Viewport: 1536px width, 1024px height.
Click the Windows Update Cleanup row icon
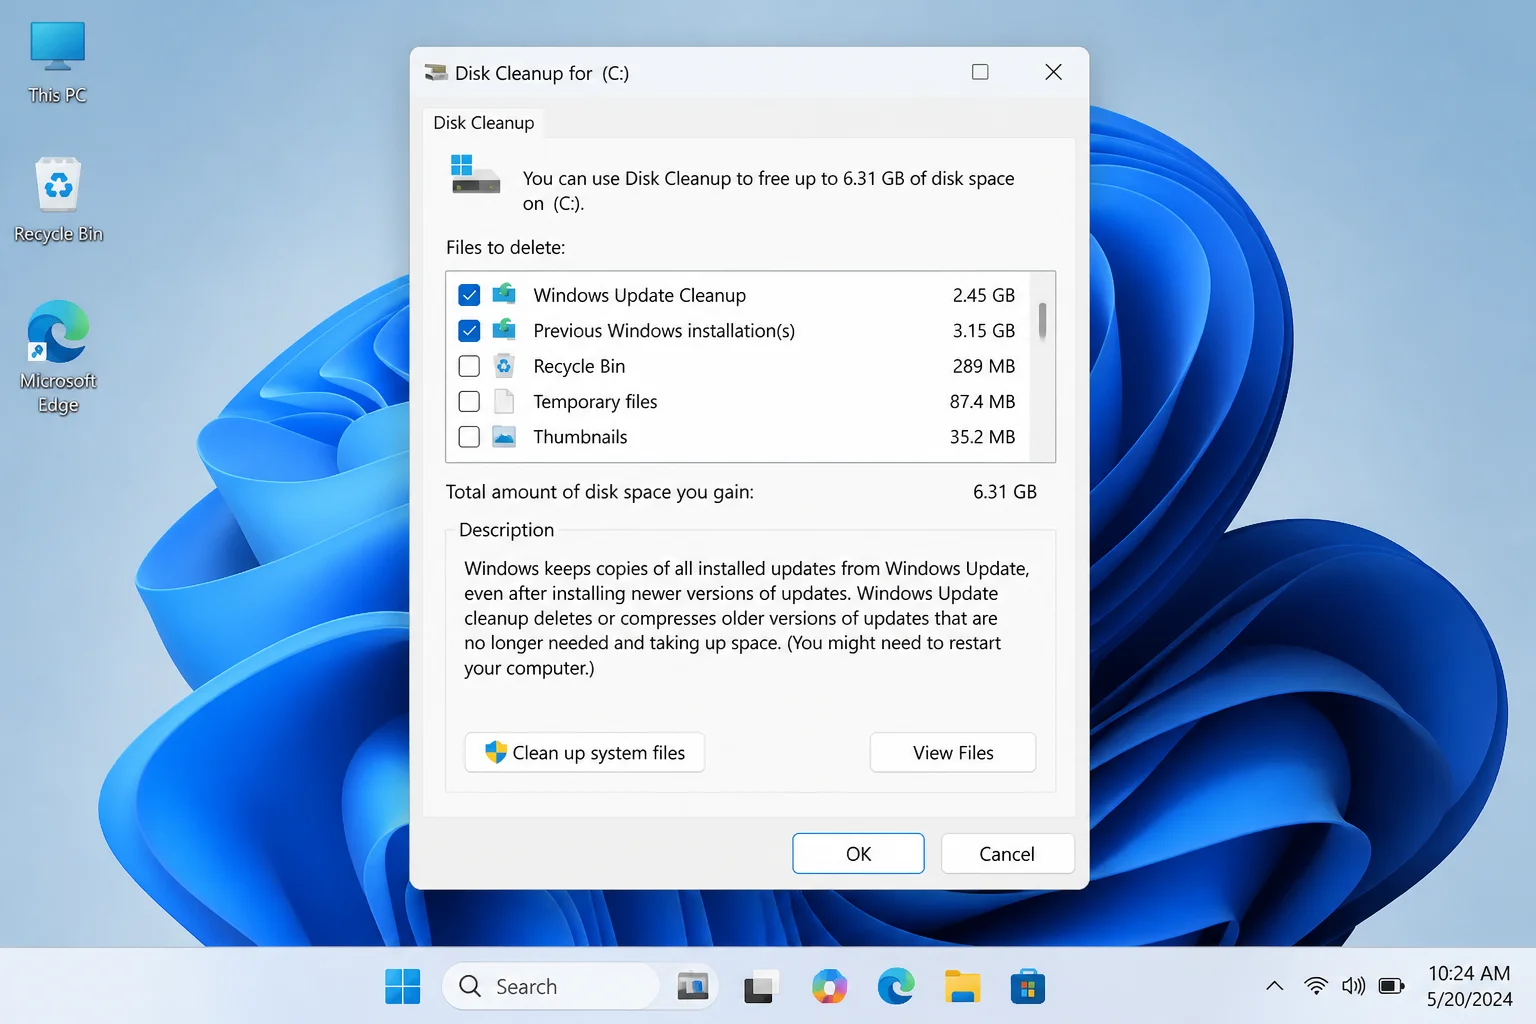(504, 295)
